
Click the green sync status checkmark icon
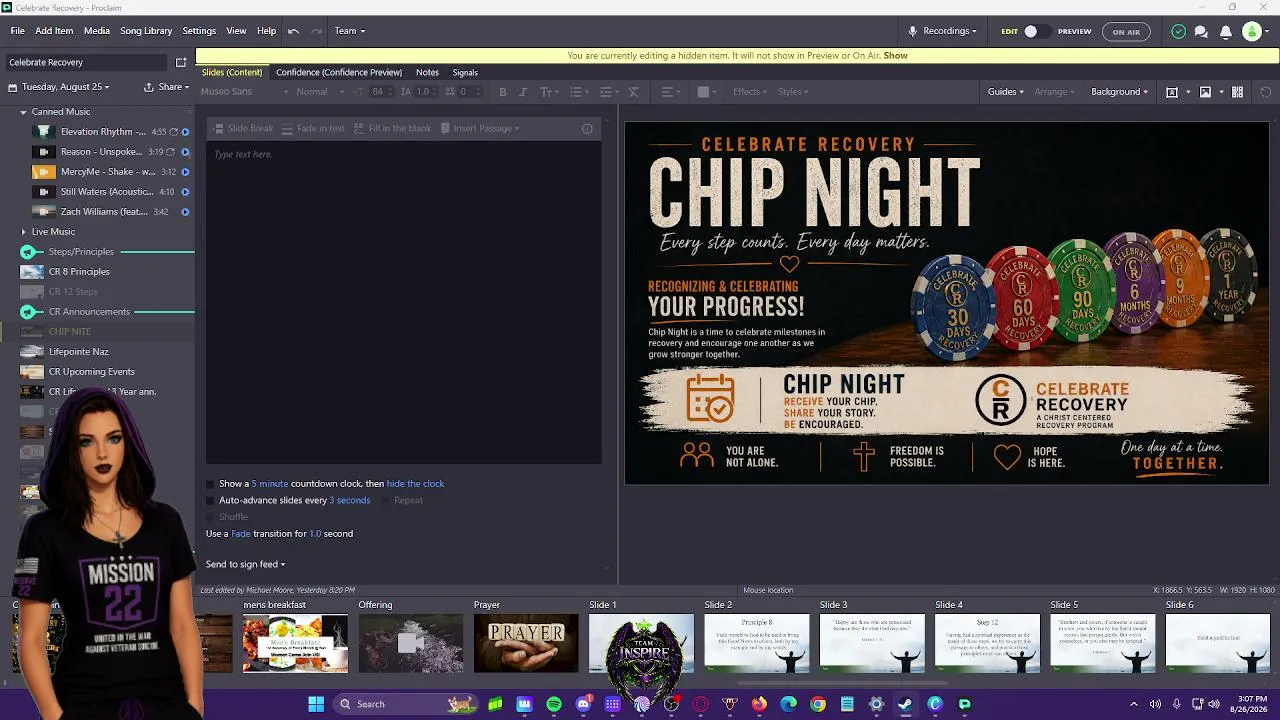click(1178, 32)
